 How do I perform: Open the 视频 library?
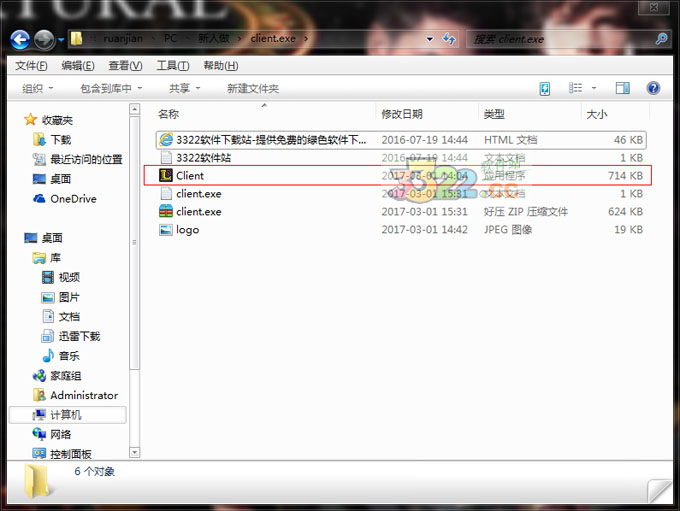coord(61,277)
